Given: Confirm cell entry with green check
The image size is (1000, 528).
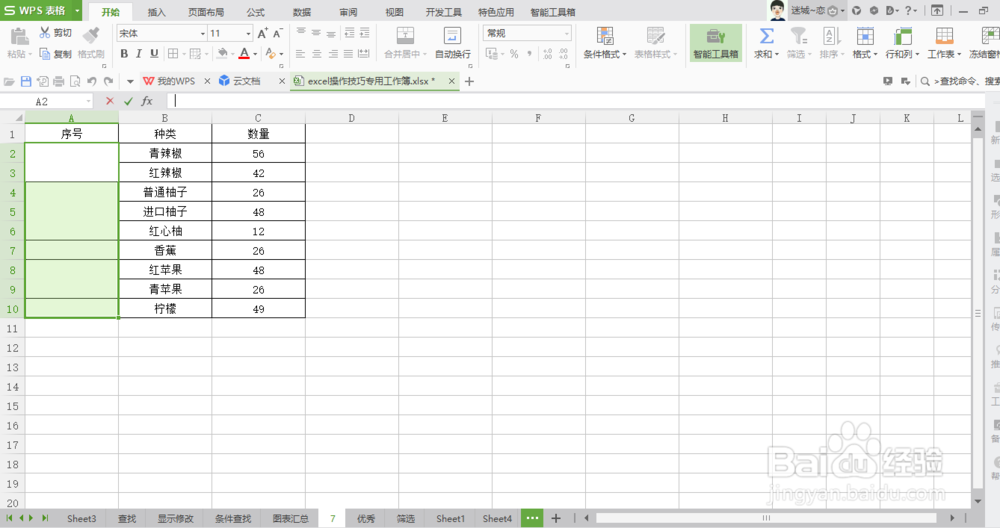Looking at the screenshot, I should click(x=128, y=101).
